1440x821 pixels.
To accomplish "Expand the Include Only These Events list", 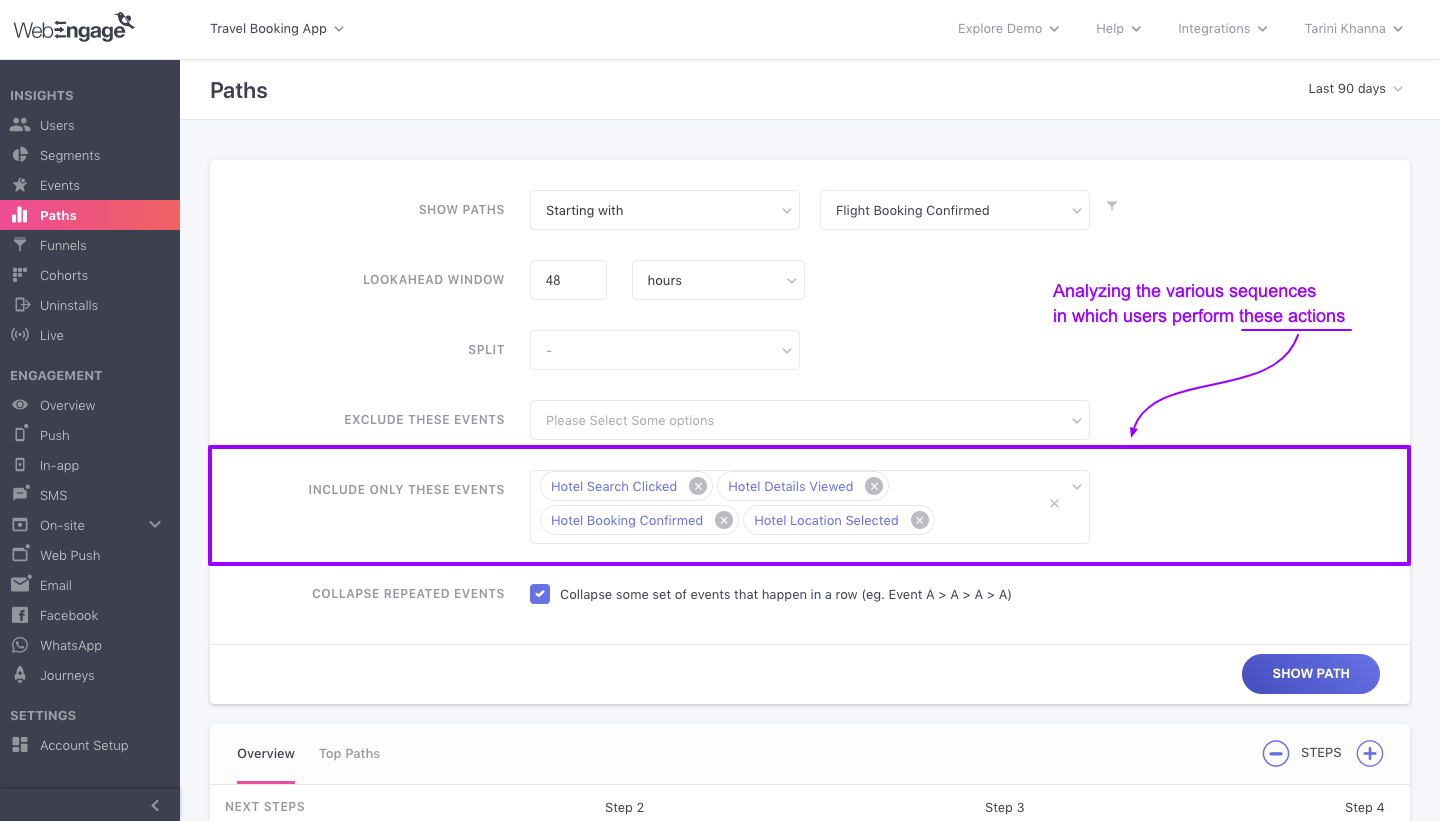I will [1077, 487].
